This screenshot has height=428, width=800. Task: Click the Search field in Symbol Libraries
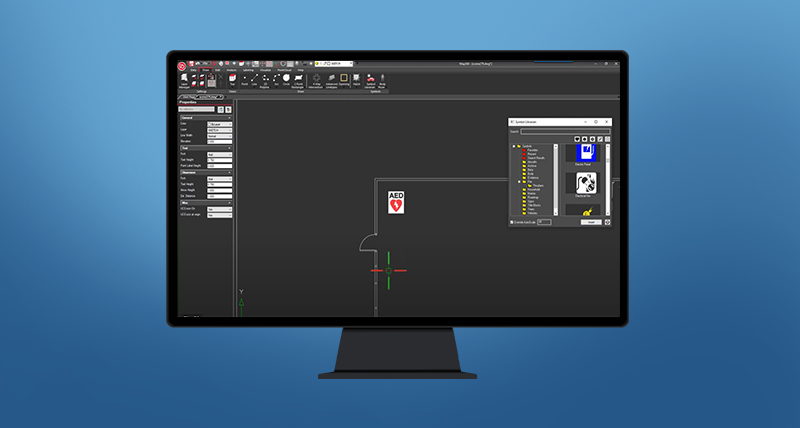[x=564, y=131]
